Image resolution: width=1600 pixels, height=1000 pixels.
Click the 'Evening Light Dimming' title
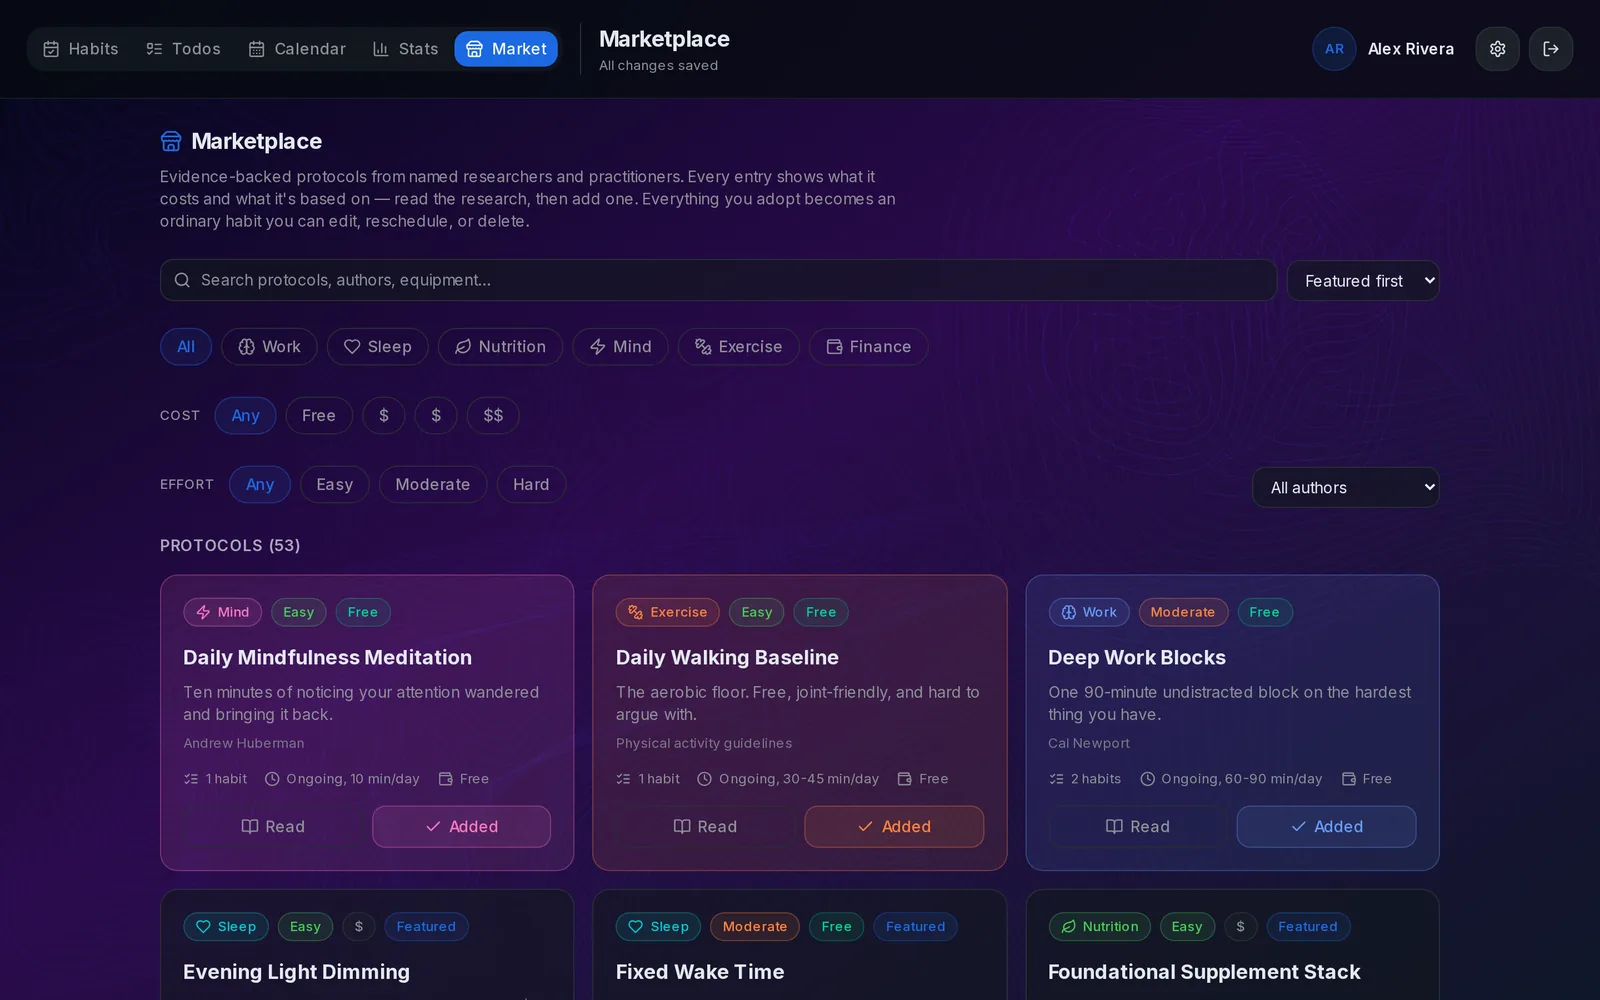(x=296, y=972)
